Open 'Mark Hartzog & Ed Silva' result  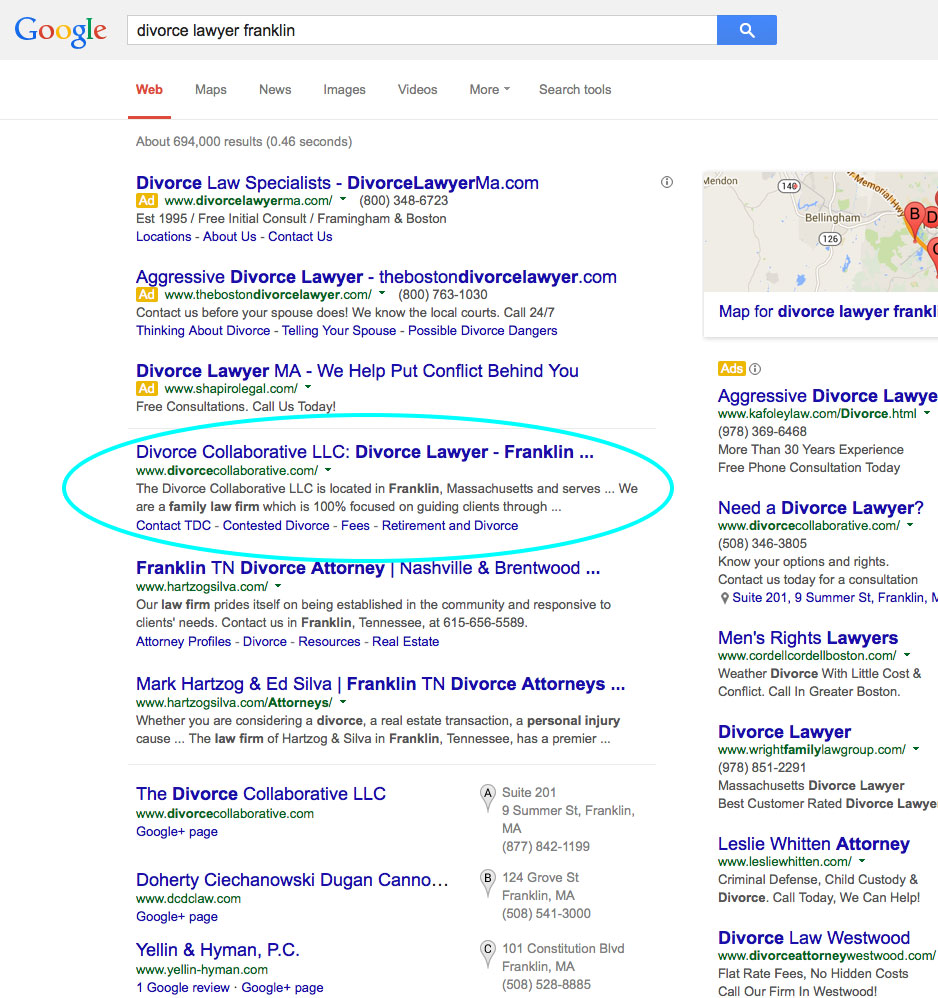pyautogui.click(x=381, y=684)
